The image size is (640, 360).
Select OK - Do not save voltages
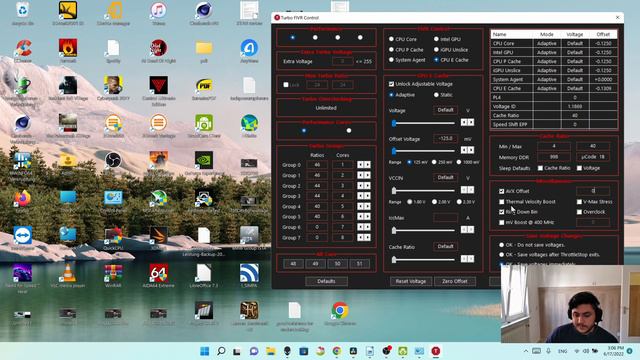(x=501, y=245)
